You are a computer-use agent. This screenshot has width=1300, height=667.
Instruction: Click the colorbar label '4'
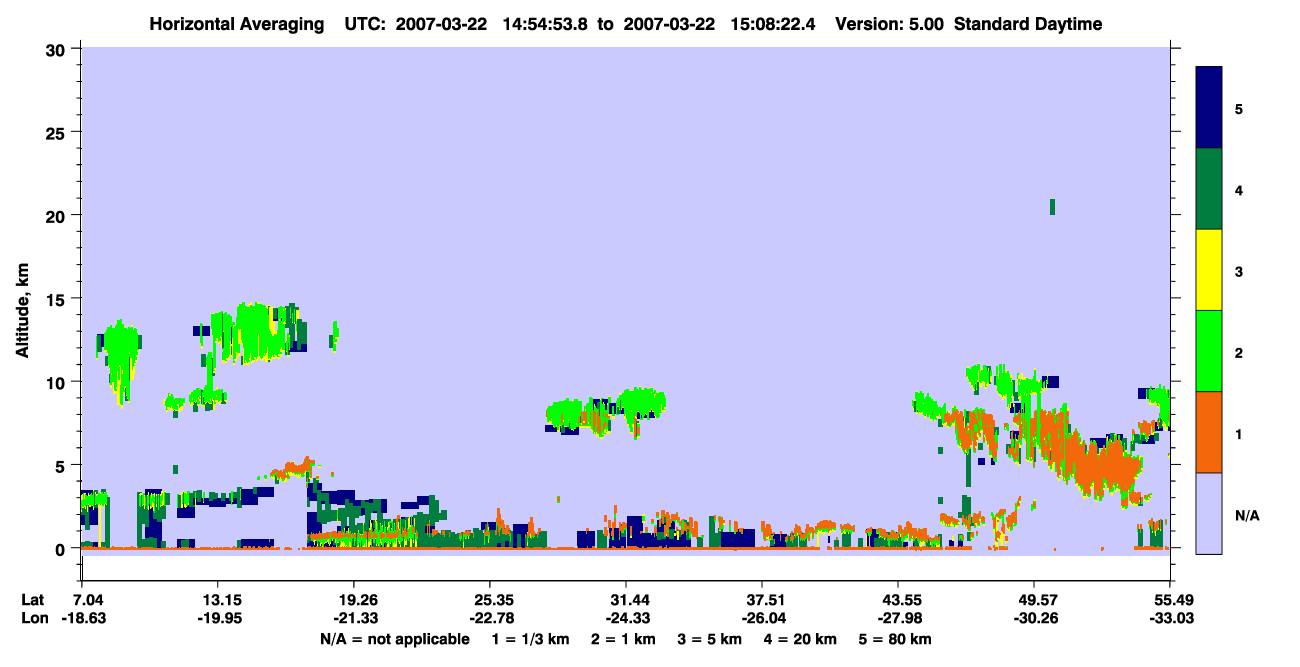[x=1238, y=190]
